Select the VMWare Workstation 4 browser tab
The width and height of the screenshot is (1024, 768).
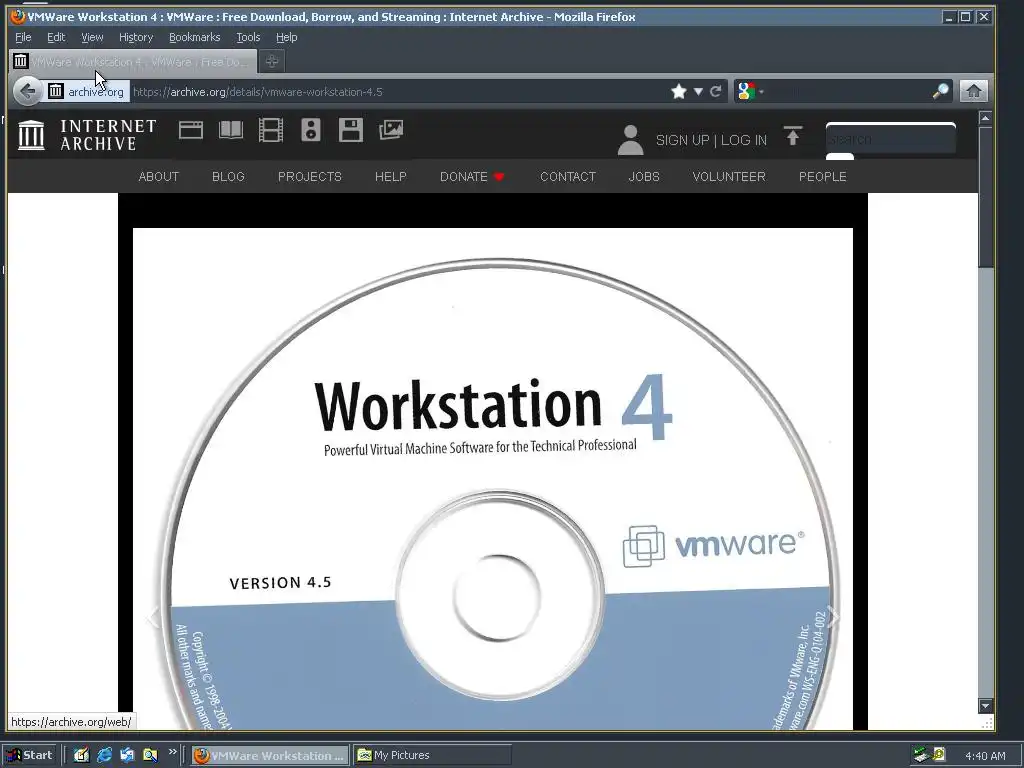point(133,61)
